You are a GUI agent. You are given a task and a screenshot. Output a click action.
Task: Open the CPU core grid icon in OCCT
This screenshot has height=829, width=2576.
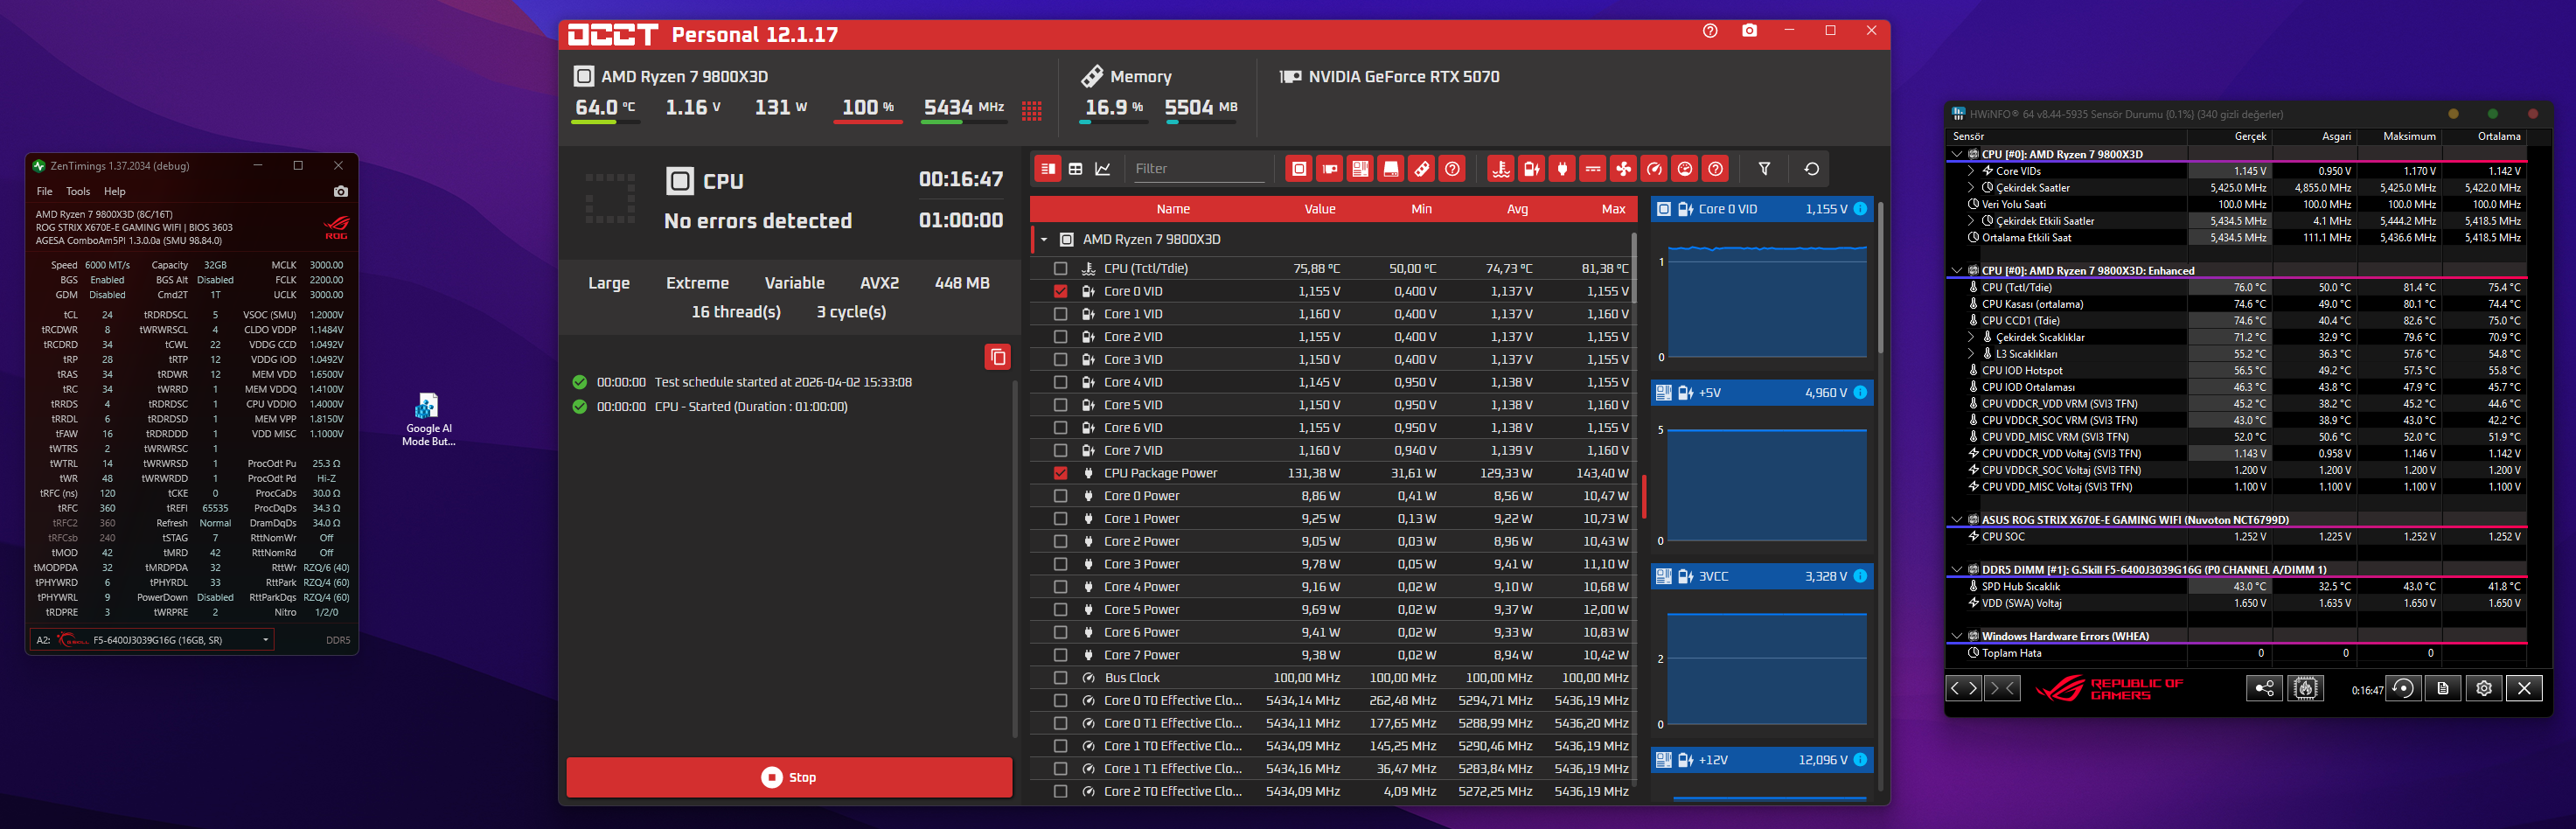tap(1032, 110)
